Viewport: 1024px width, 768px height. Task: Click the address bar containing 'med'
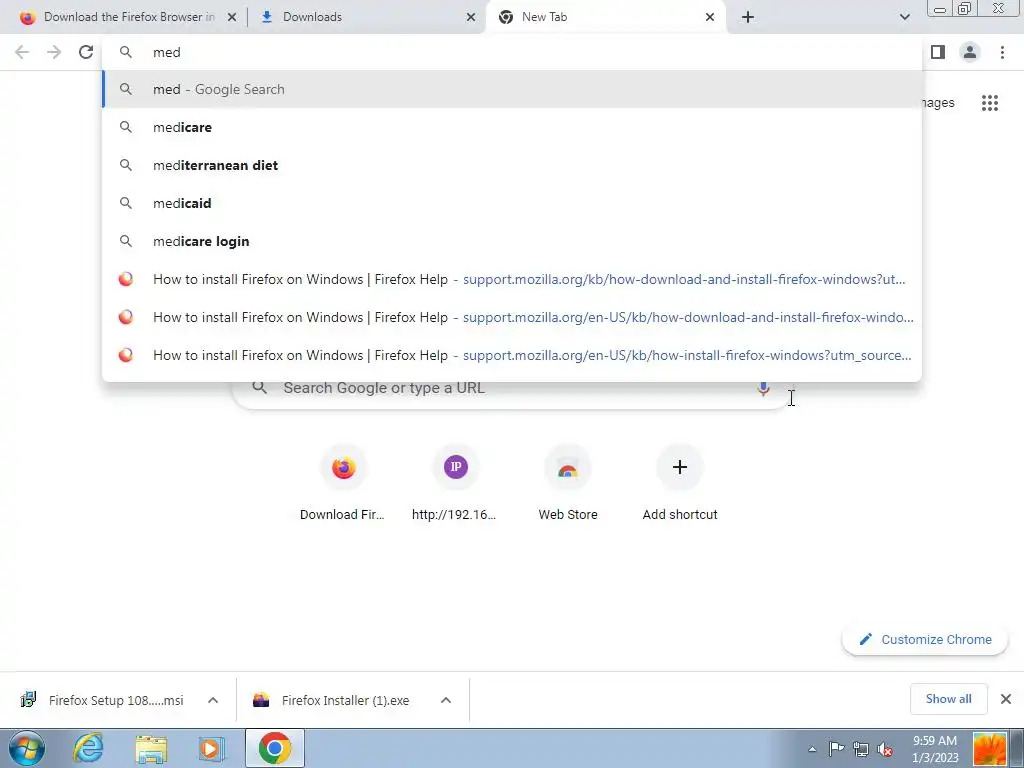(x=512, y=52)
